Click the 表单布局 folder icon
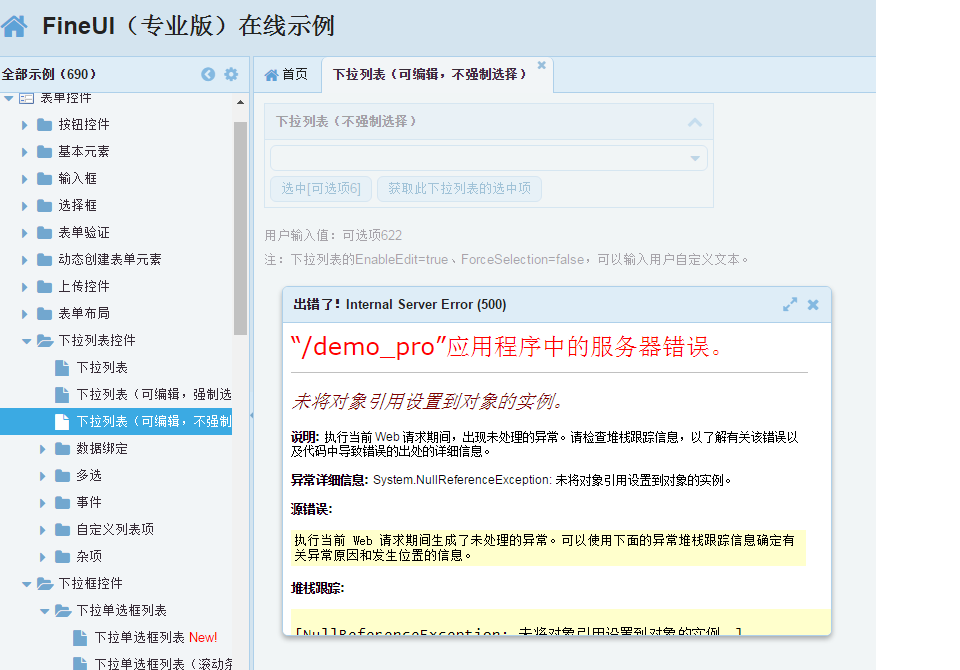Image resolution: width=960 pixels, height=670 pixels. [44, 314]
